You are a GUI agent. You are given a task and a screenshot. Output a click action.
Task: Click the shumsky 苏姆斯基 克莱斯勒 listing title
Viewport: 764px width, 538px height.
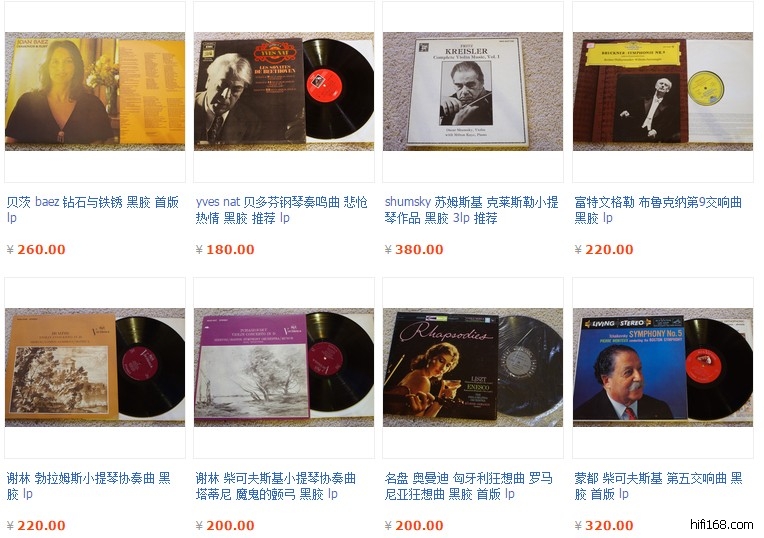click(471, 210)
